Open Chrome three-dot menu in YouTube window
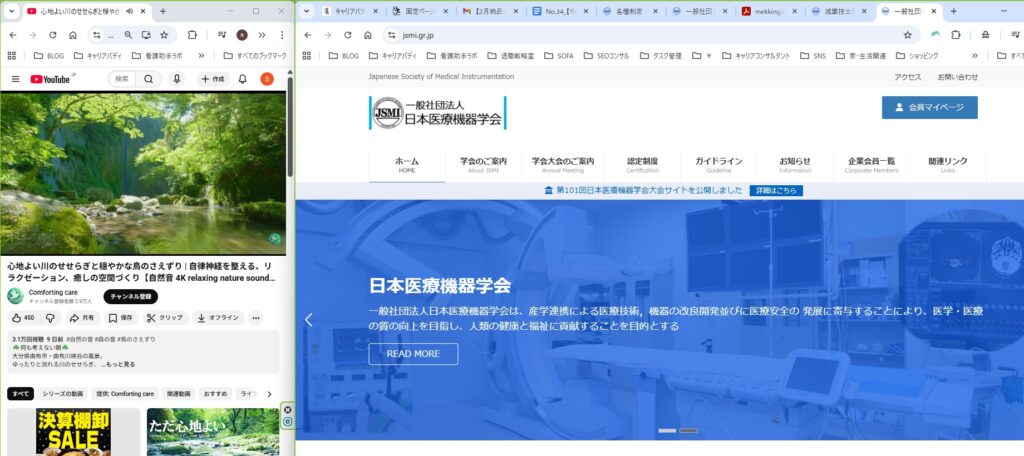1024x456 pixels. (281, 35)
